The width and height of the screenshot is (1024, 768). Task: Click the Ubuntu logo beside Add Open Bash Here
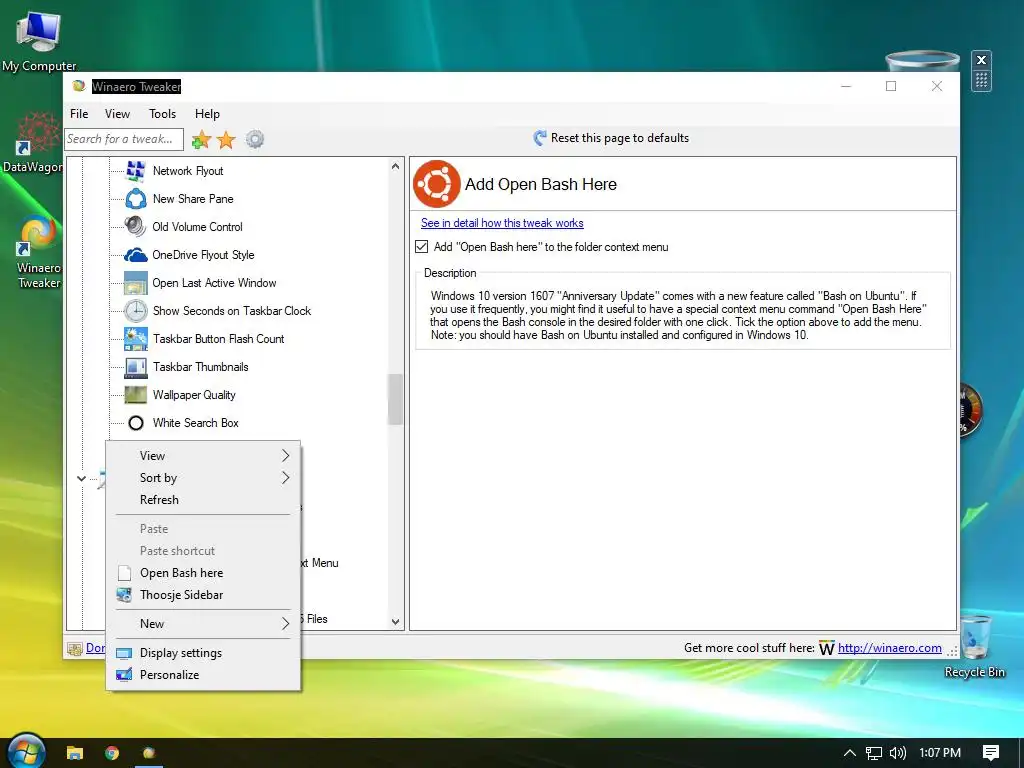(437, 184)
